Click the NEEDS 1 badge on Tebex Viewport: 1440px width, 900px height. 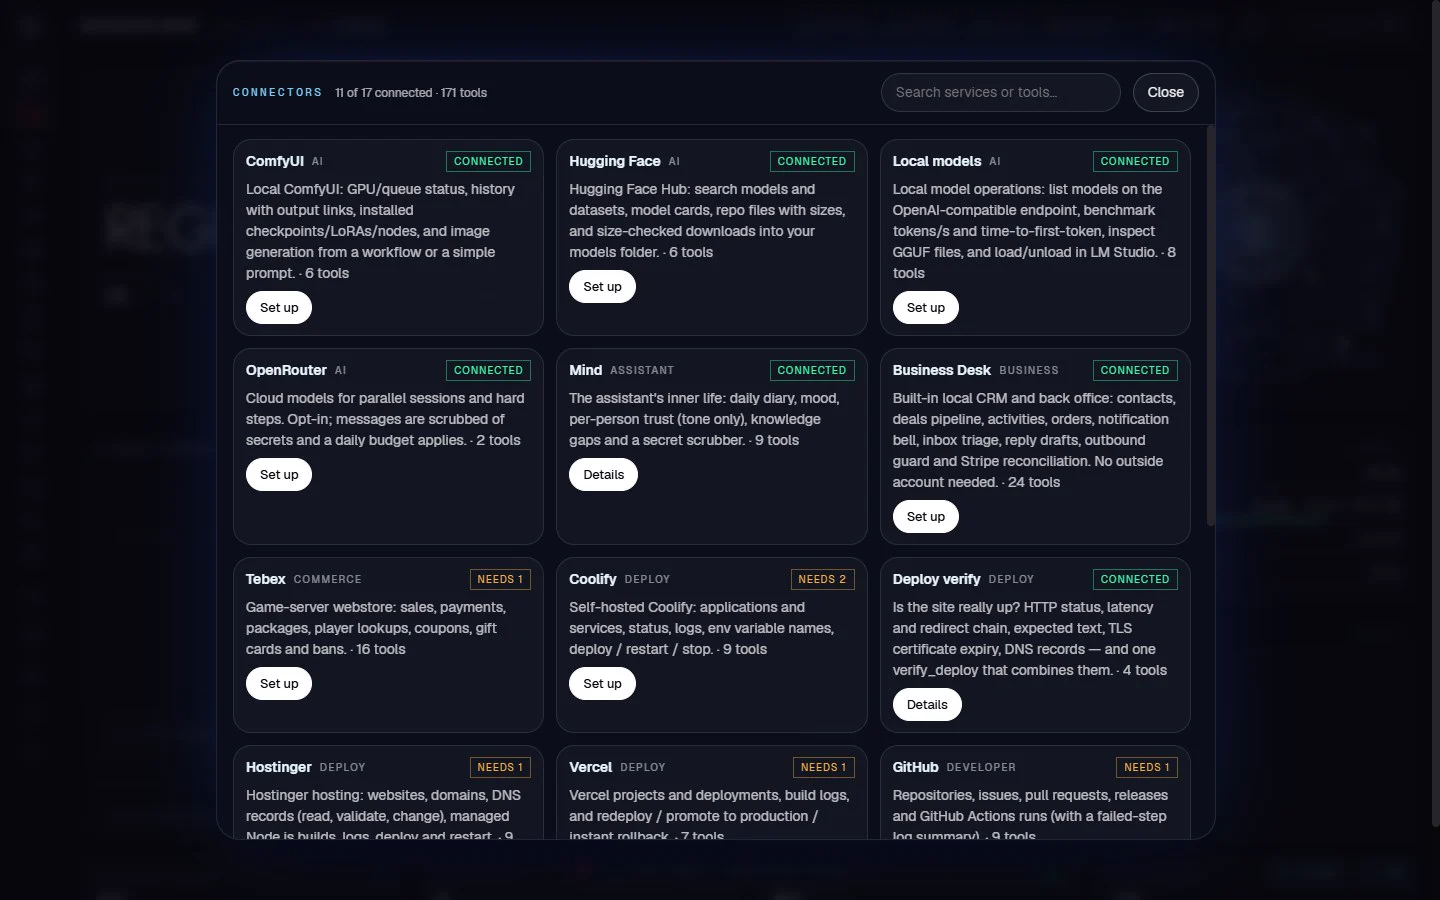click(500, 579)
